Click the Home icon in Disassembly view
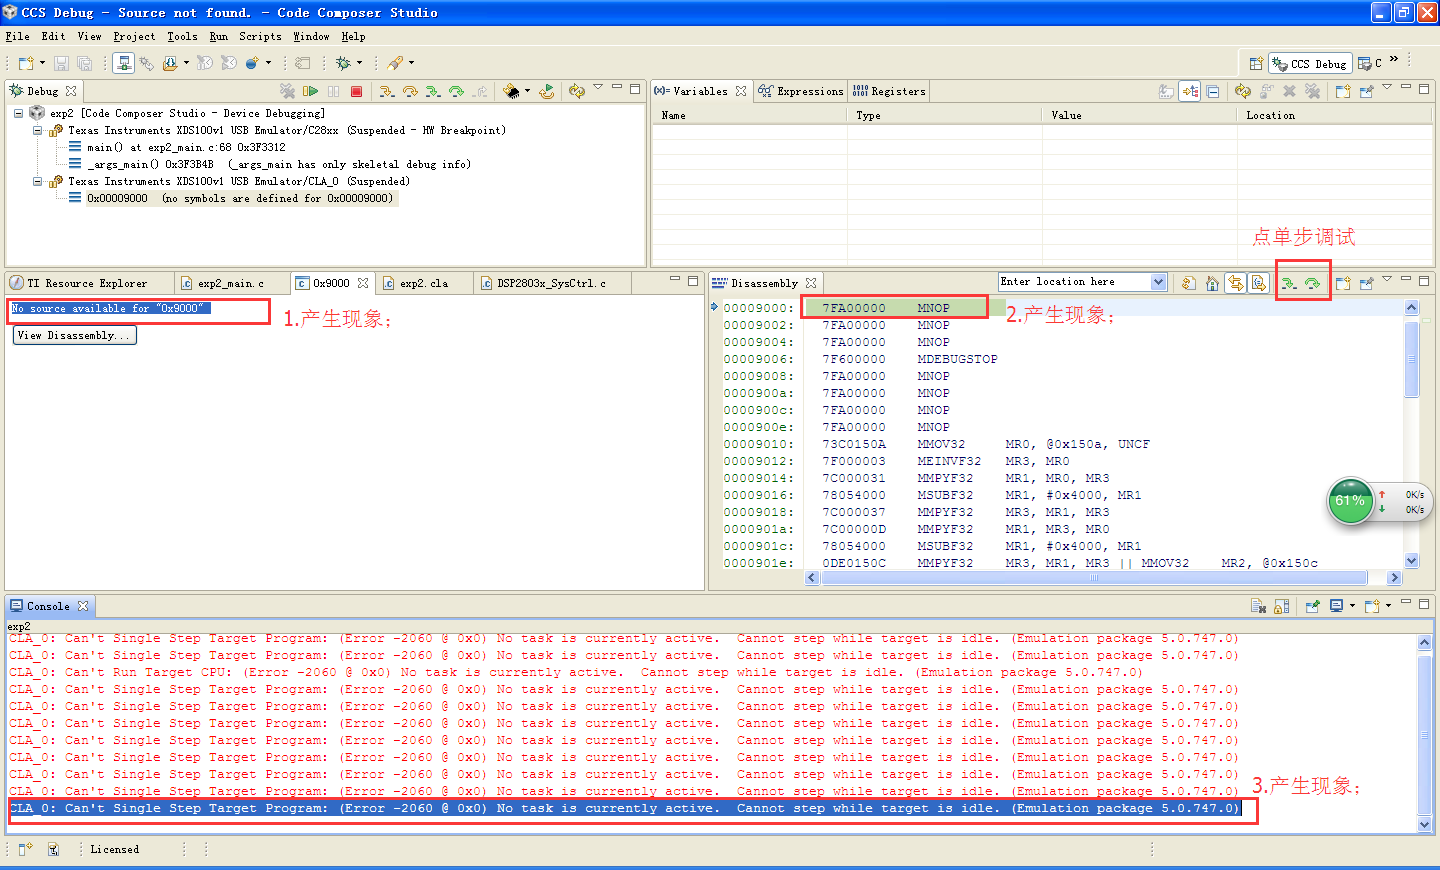 pos(1212,284)
